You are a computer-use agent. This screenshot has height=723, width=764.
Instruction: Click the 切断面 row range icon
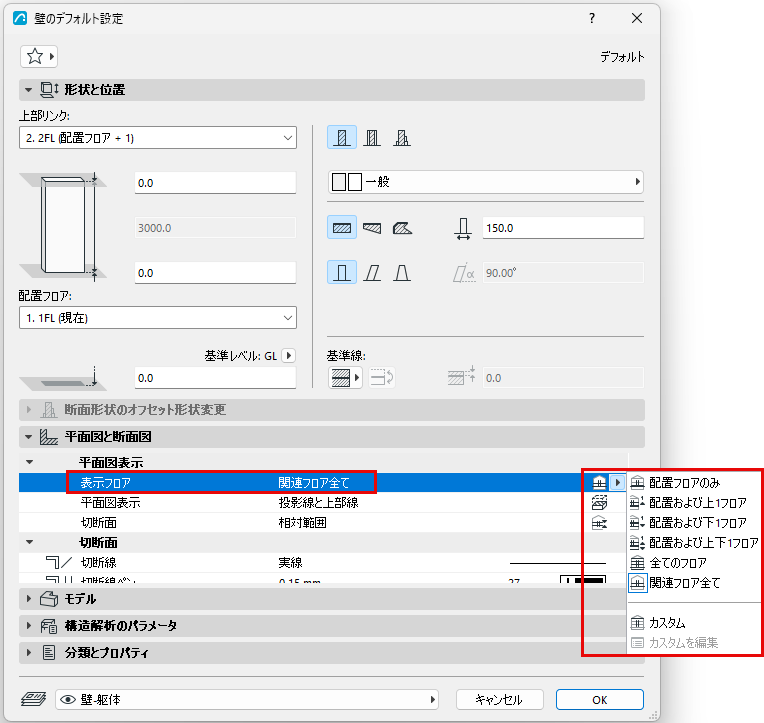click(x=599, y=523)
